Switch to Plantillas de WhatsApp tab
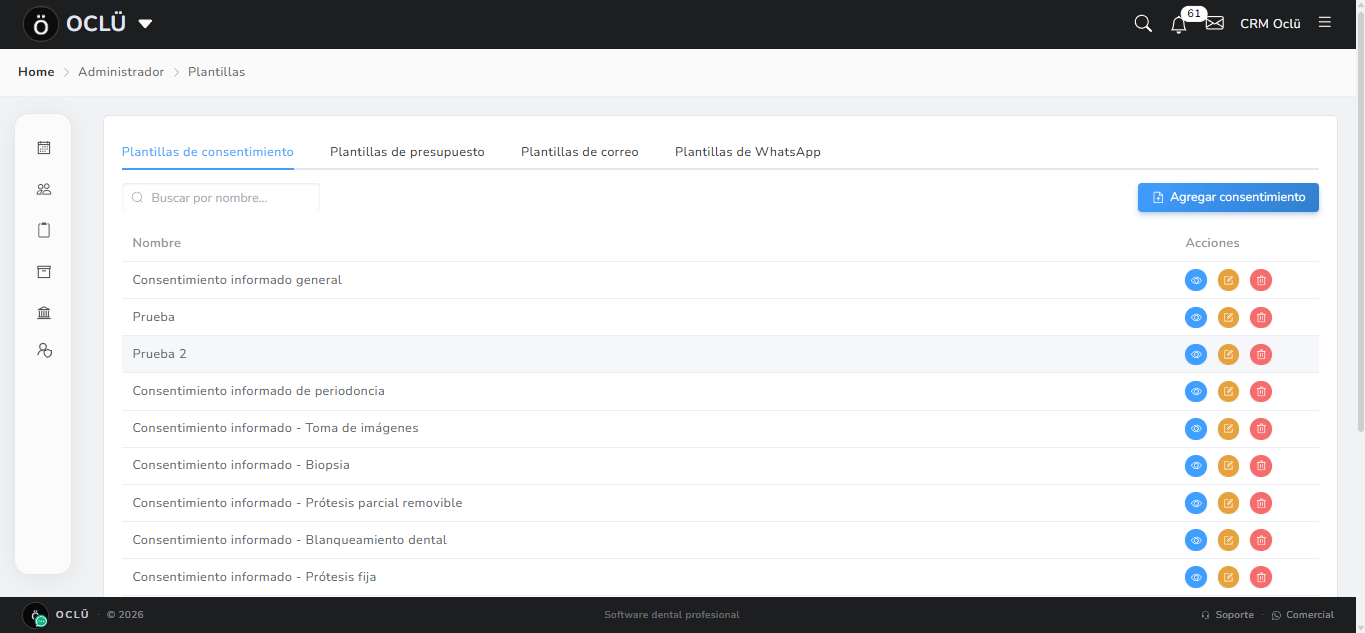The height and width of the screenshot is (633, 1365). coord(748,152)
